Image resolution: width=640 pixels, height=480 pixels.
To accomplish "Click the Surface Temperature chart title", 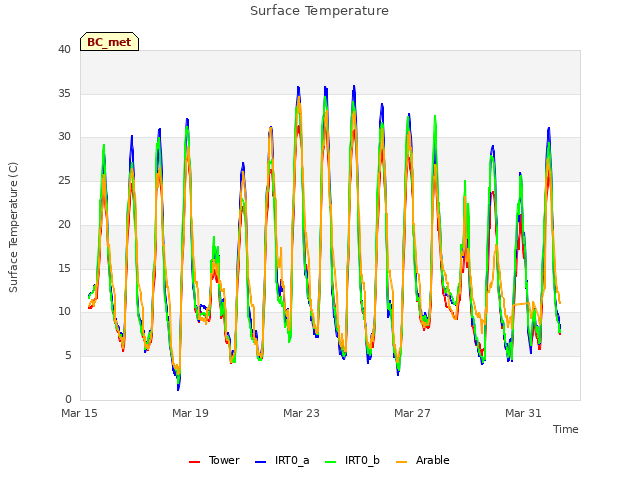I will [319, 11].
